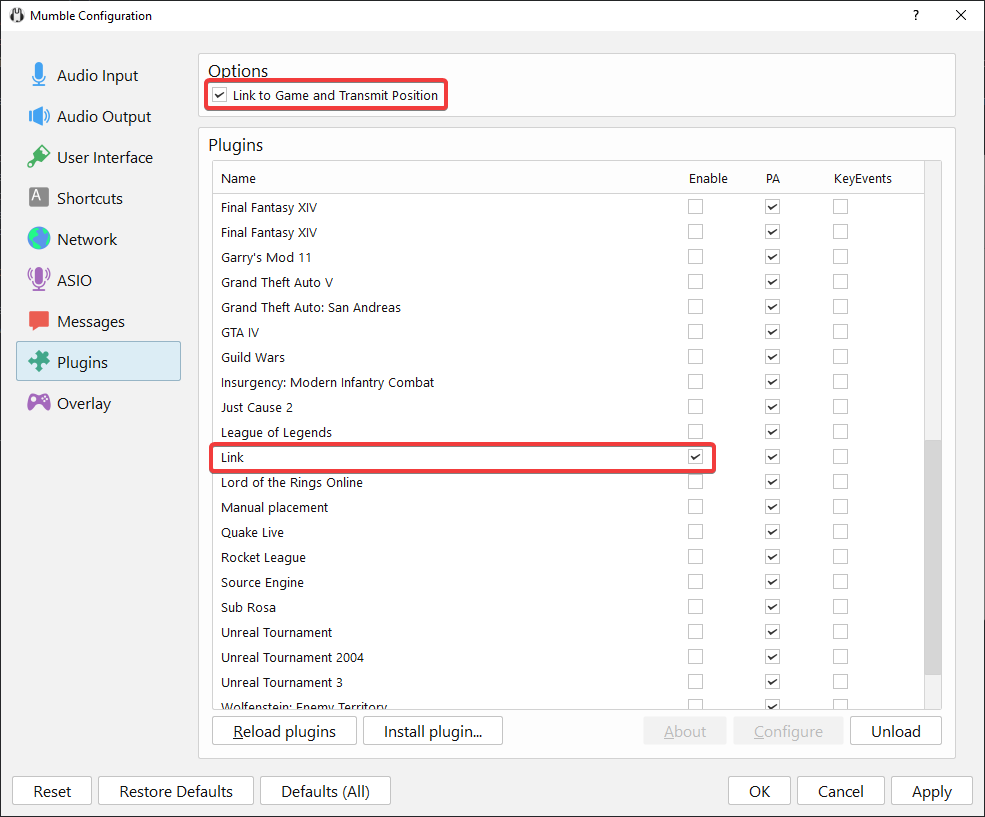The image size is (985, 817).
Task: Click the KeyEvents column header
Action: (x=863, y=178)
